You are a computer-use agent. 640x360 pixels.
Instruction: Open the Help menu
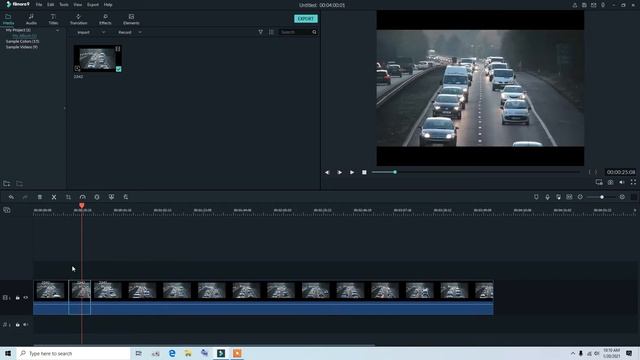coord(108,5)
